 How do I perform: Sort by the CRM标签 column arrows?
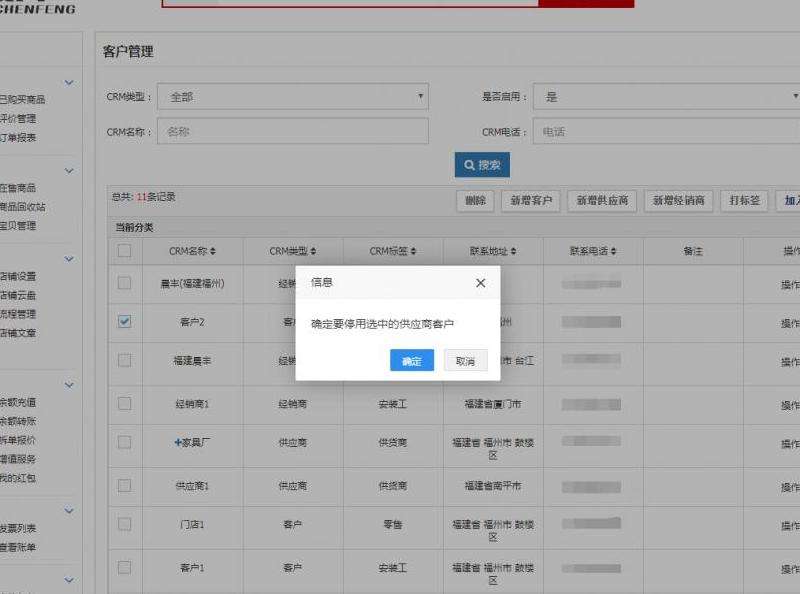(x=413, y=251)
